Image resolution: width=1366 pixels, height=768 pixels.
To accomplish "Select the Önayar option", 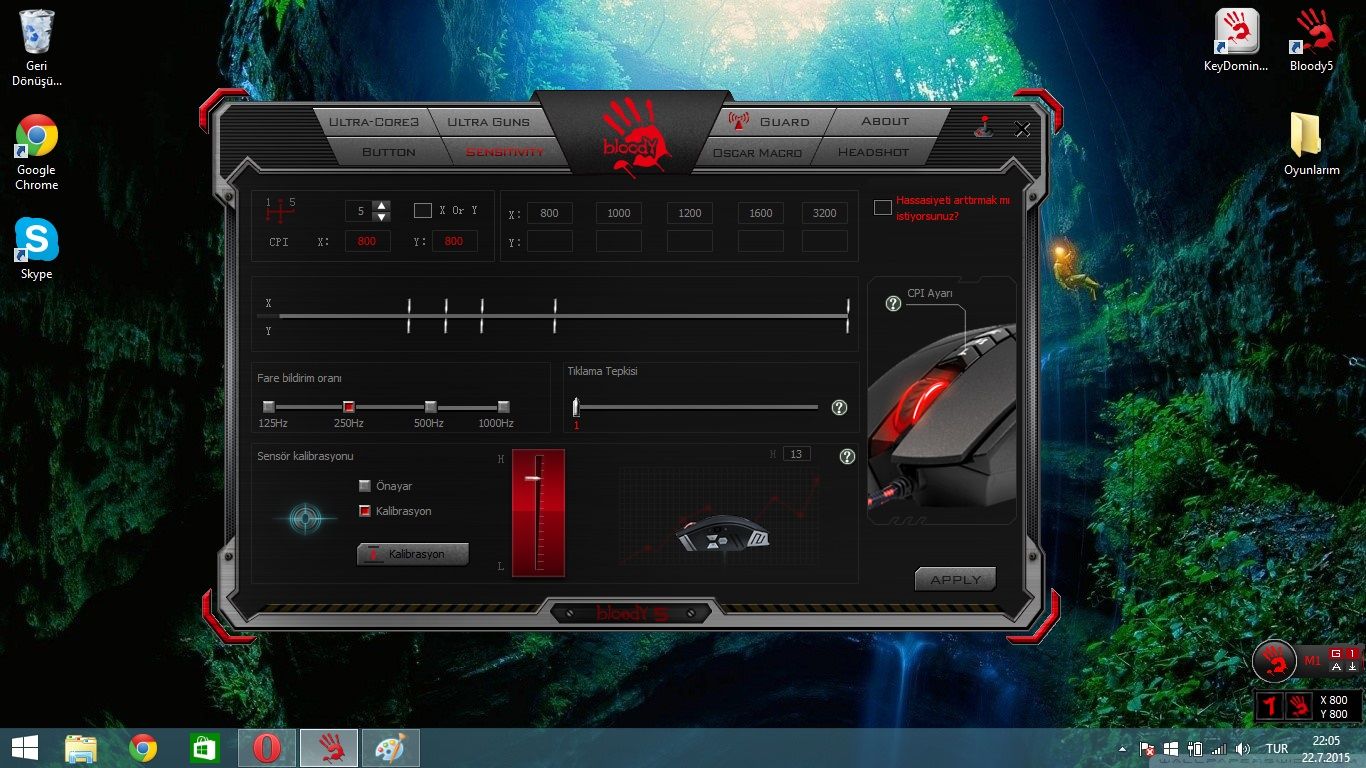I will click(x=365, y=486).
